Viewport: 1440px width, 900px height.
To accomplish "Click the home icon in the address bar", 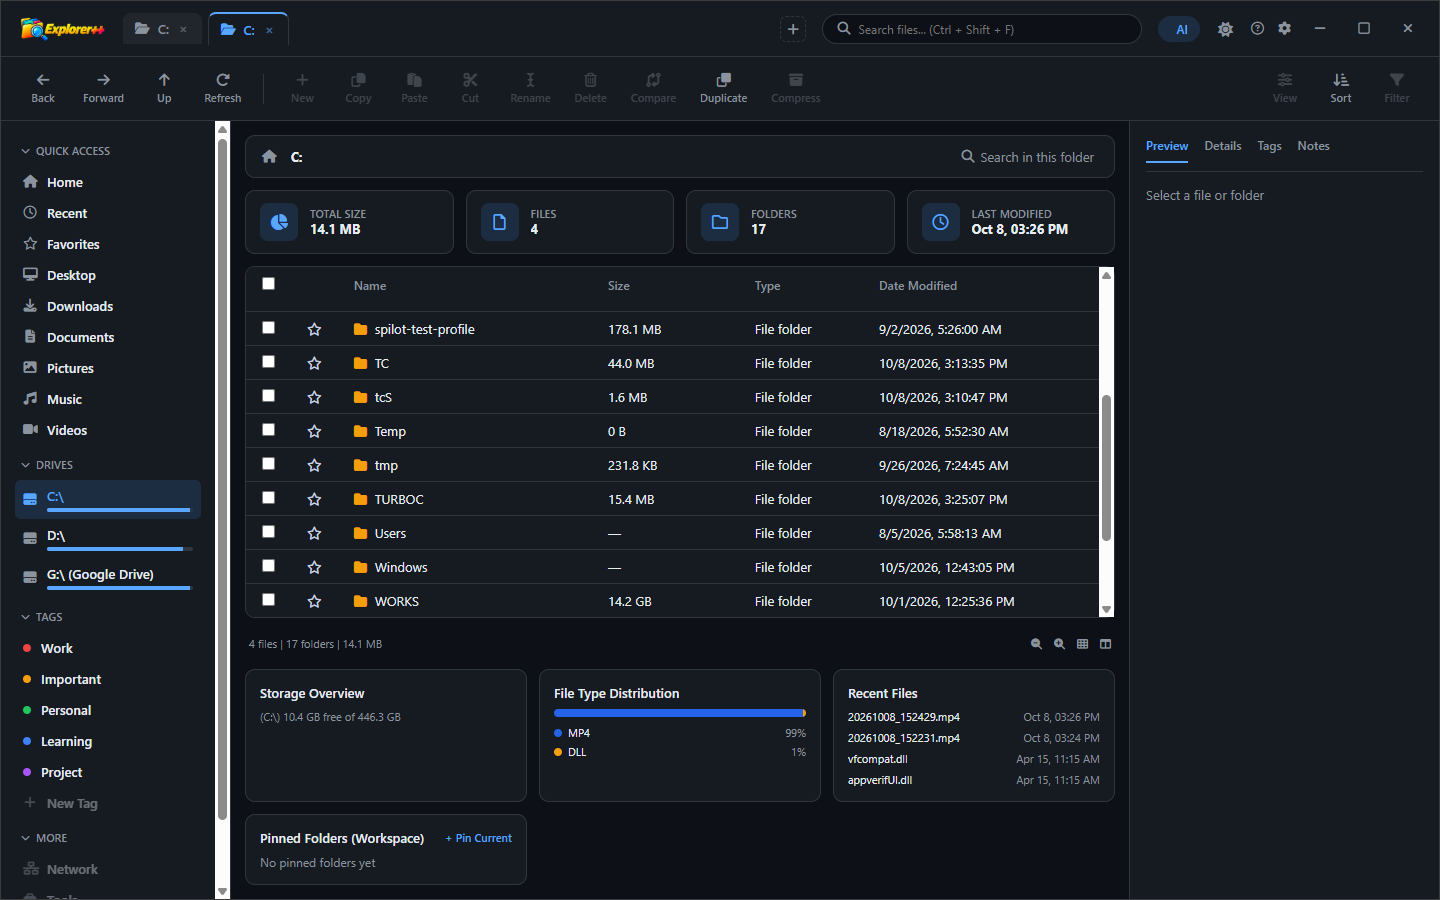I will pos(269,157).
